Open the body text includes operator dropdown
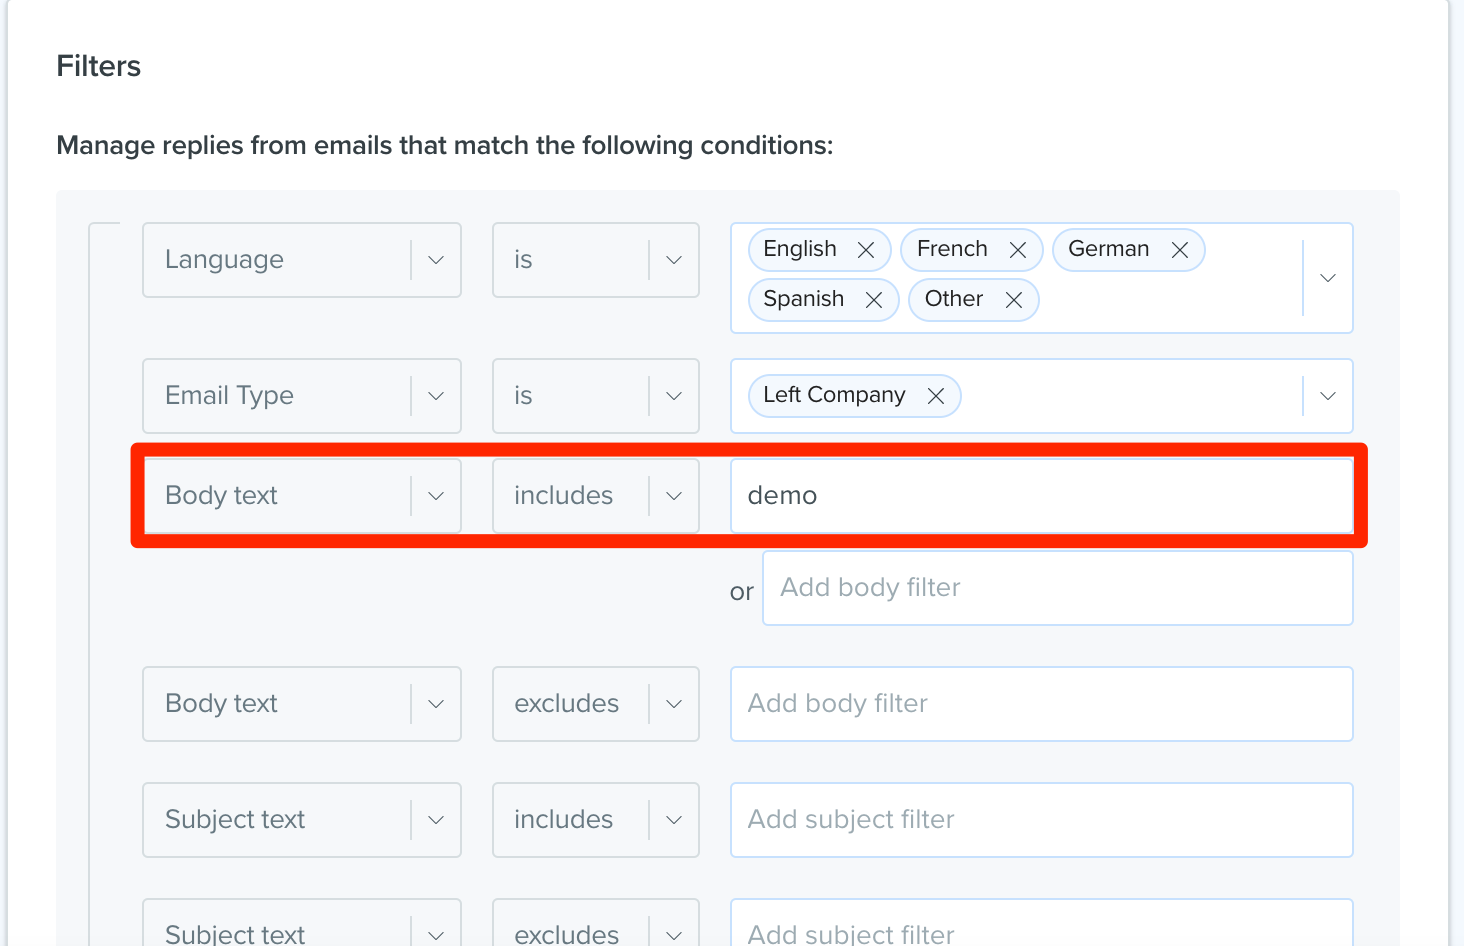This screenshot has height=946, width=1464. point(596,496)
